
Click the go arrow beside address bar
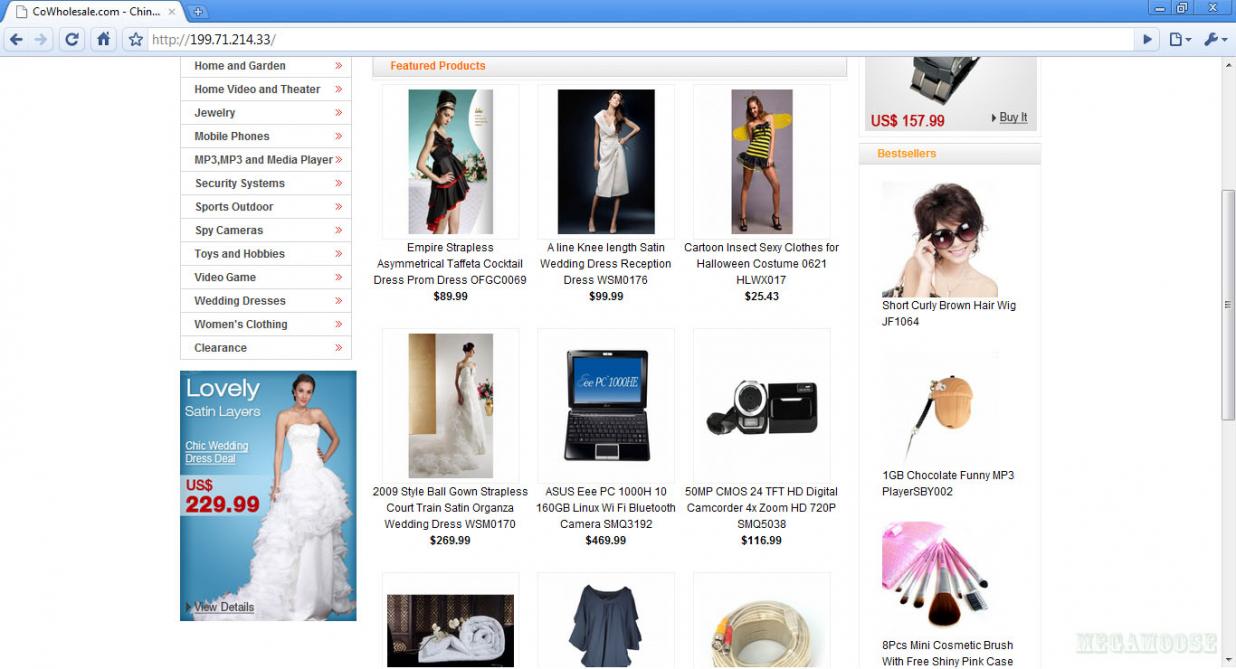1149,40
